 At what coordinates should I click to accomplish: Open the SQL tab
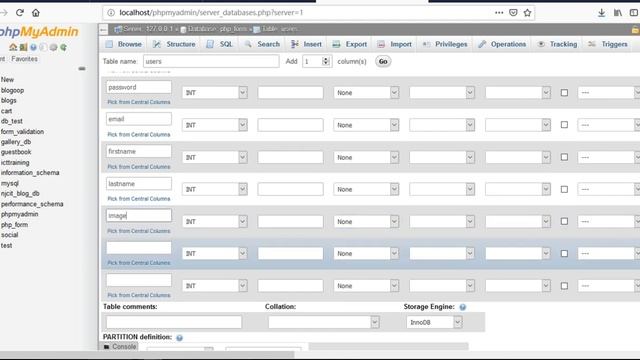(x=220, y=44)
